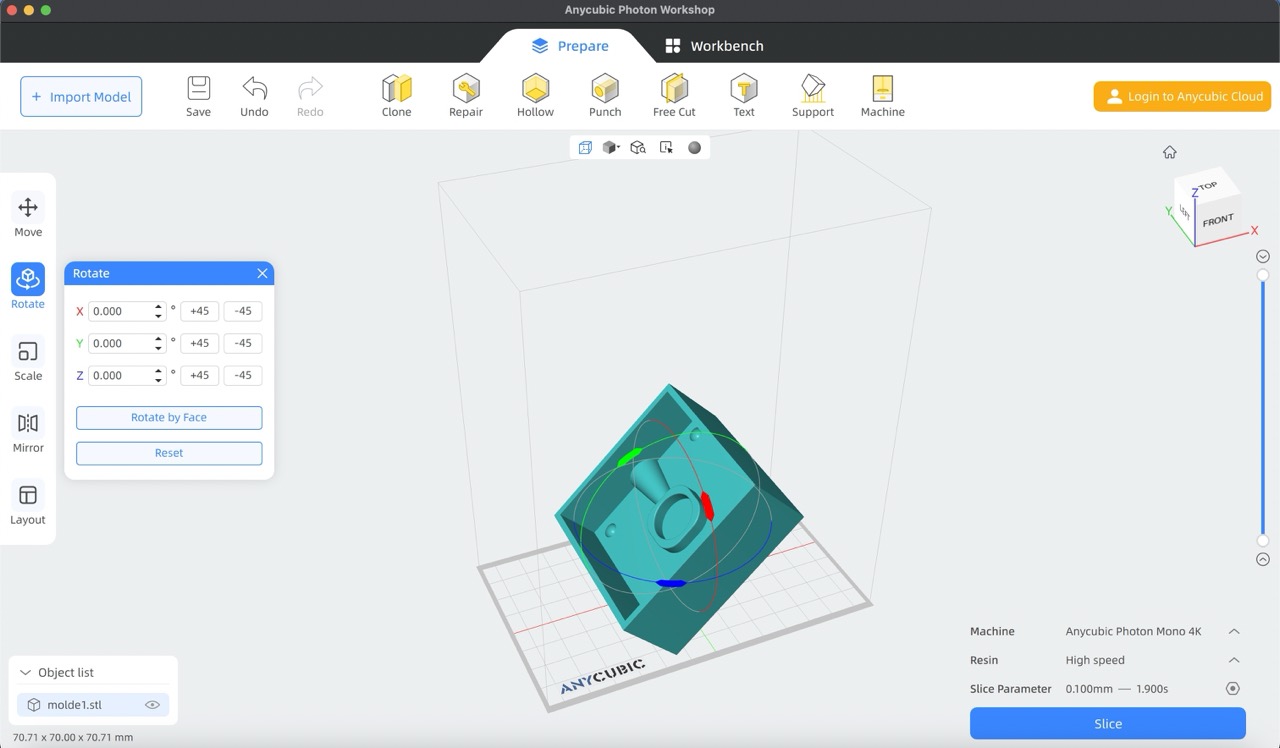
Task: Click the Slice button
Action: tap(1108, 723)
